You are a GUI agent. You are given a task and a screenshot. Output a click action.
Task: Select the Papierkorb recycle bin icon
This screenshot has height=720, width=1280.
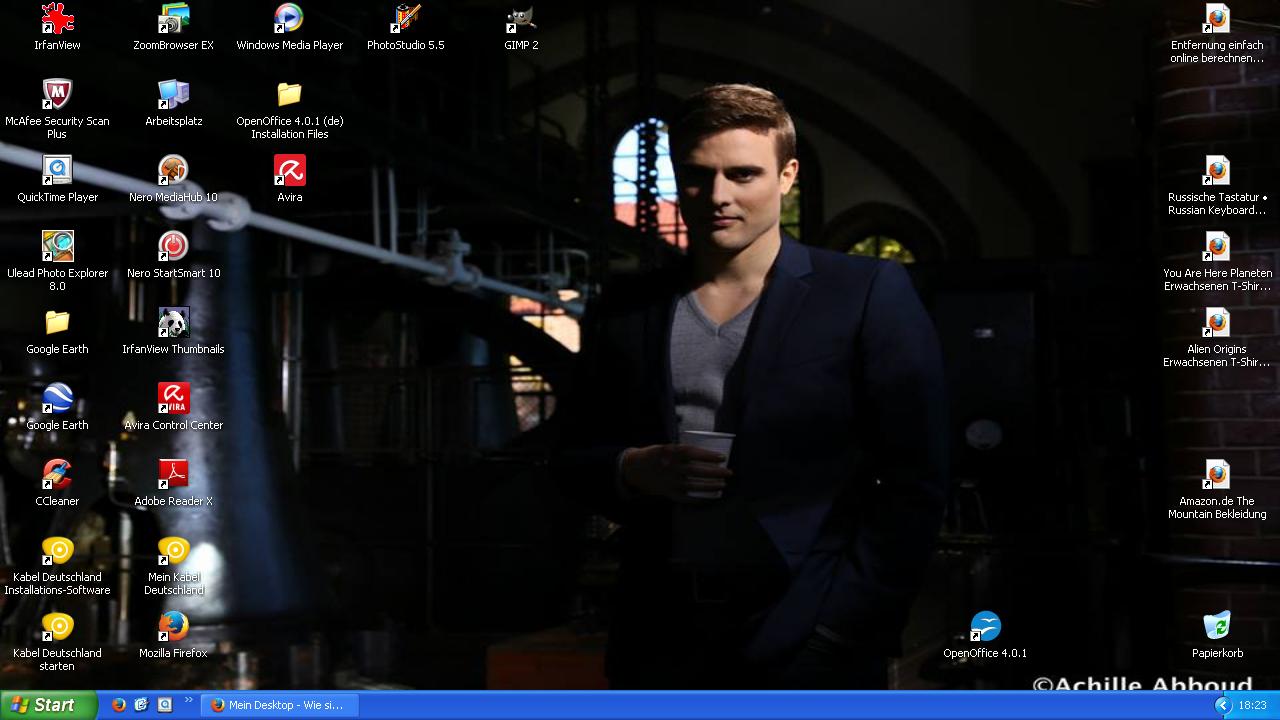pyautogui.click(x=1217, y=627)
